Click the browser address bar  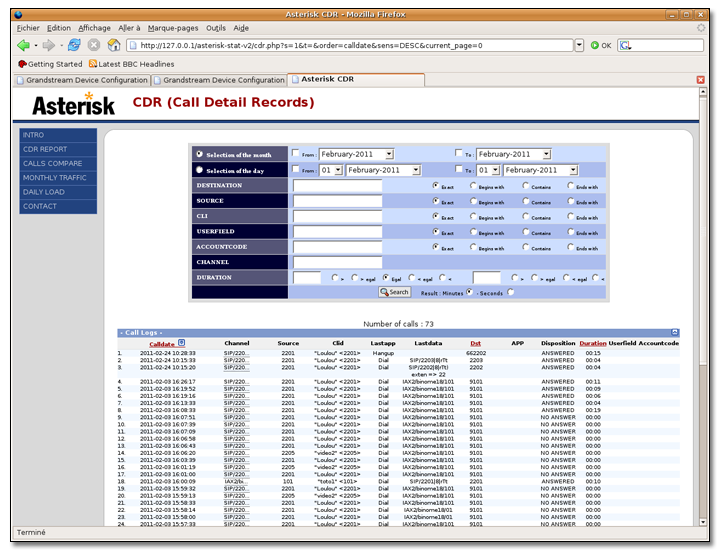tap(349, 46)
